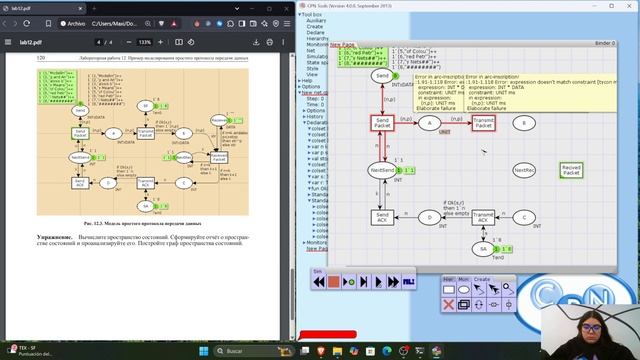This screenshot has width=640, height=360.
Task: Select the red X delete tool
Action: pos(449,304)
